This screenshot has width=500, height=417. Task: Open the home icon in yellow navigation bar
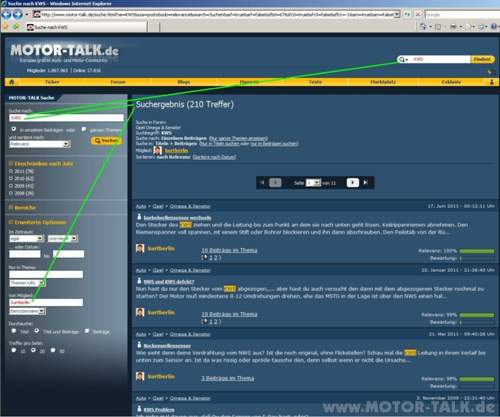12,82
